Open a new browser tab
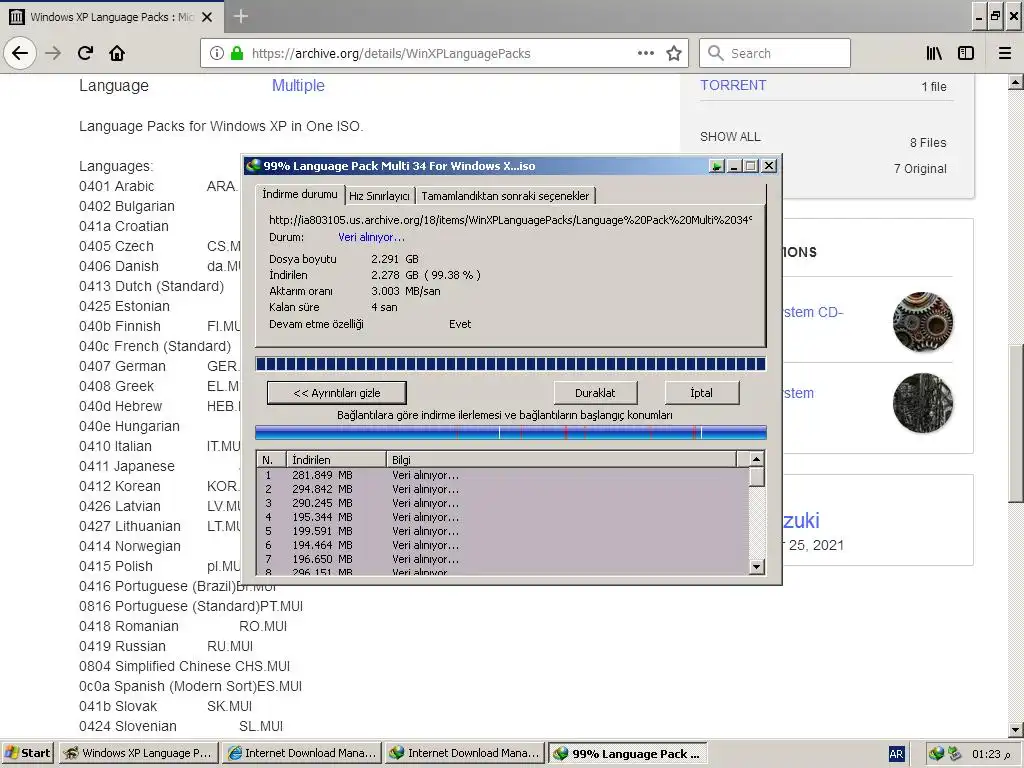The image size is (1024, 768). point(240,16)
